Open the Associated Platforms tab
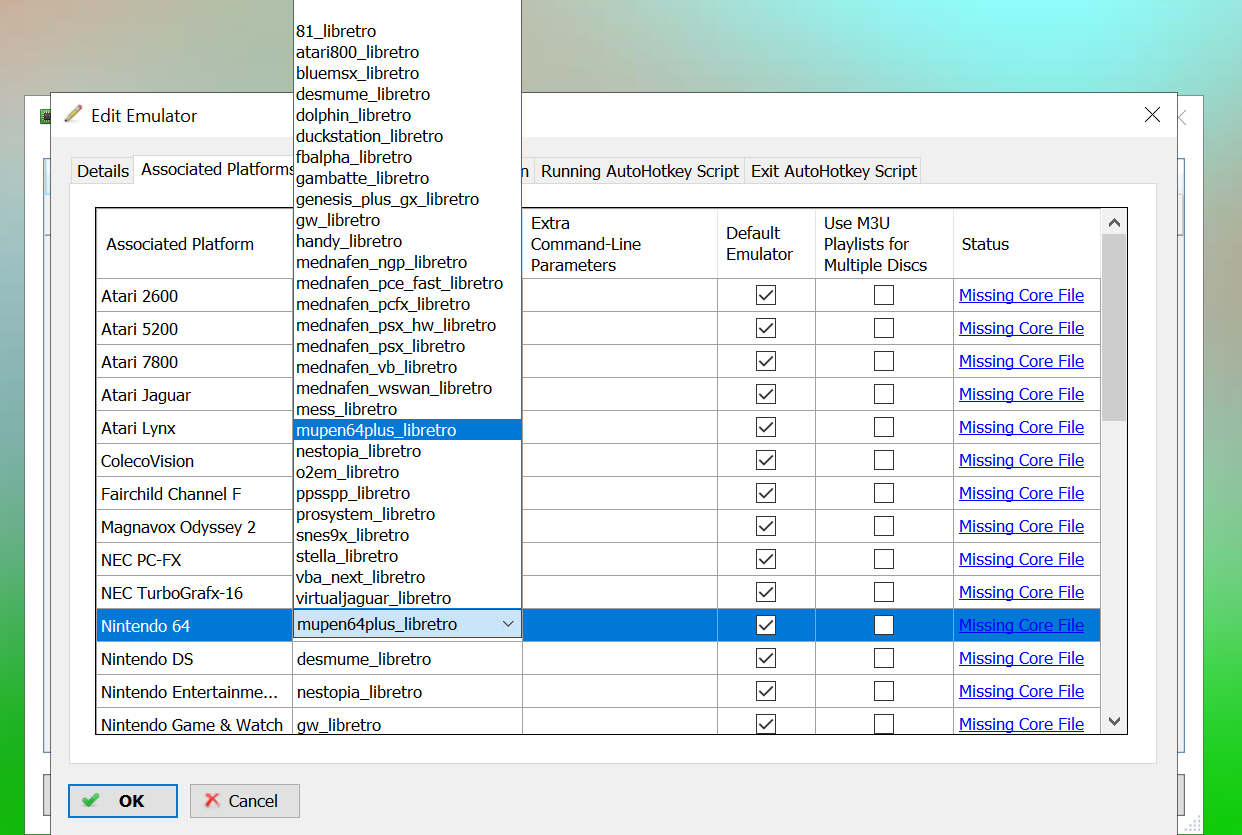Image resolution: width=1242 pixels, height=835 pixels. 215,169
